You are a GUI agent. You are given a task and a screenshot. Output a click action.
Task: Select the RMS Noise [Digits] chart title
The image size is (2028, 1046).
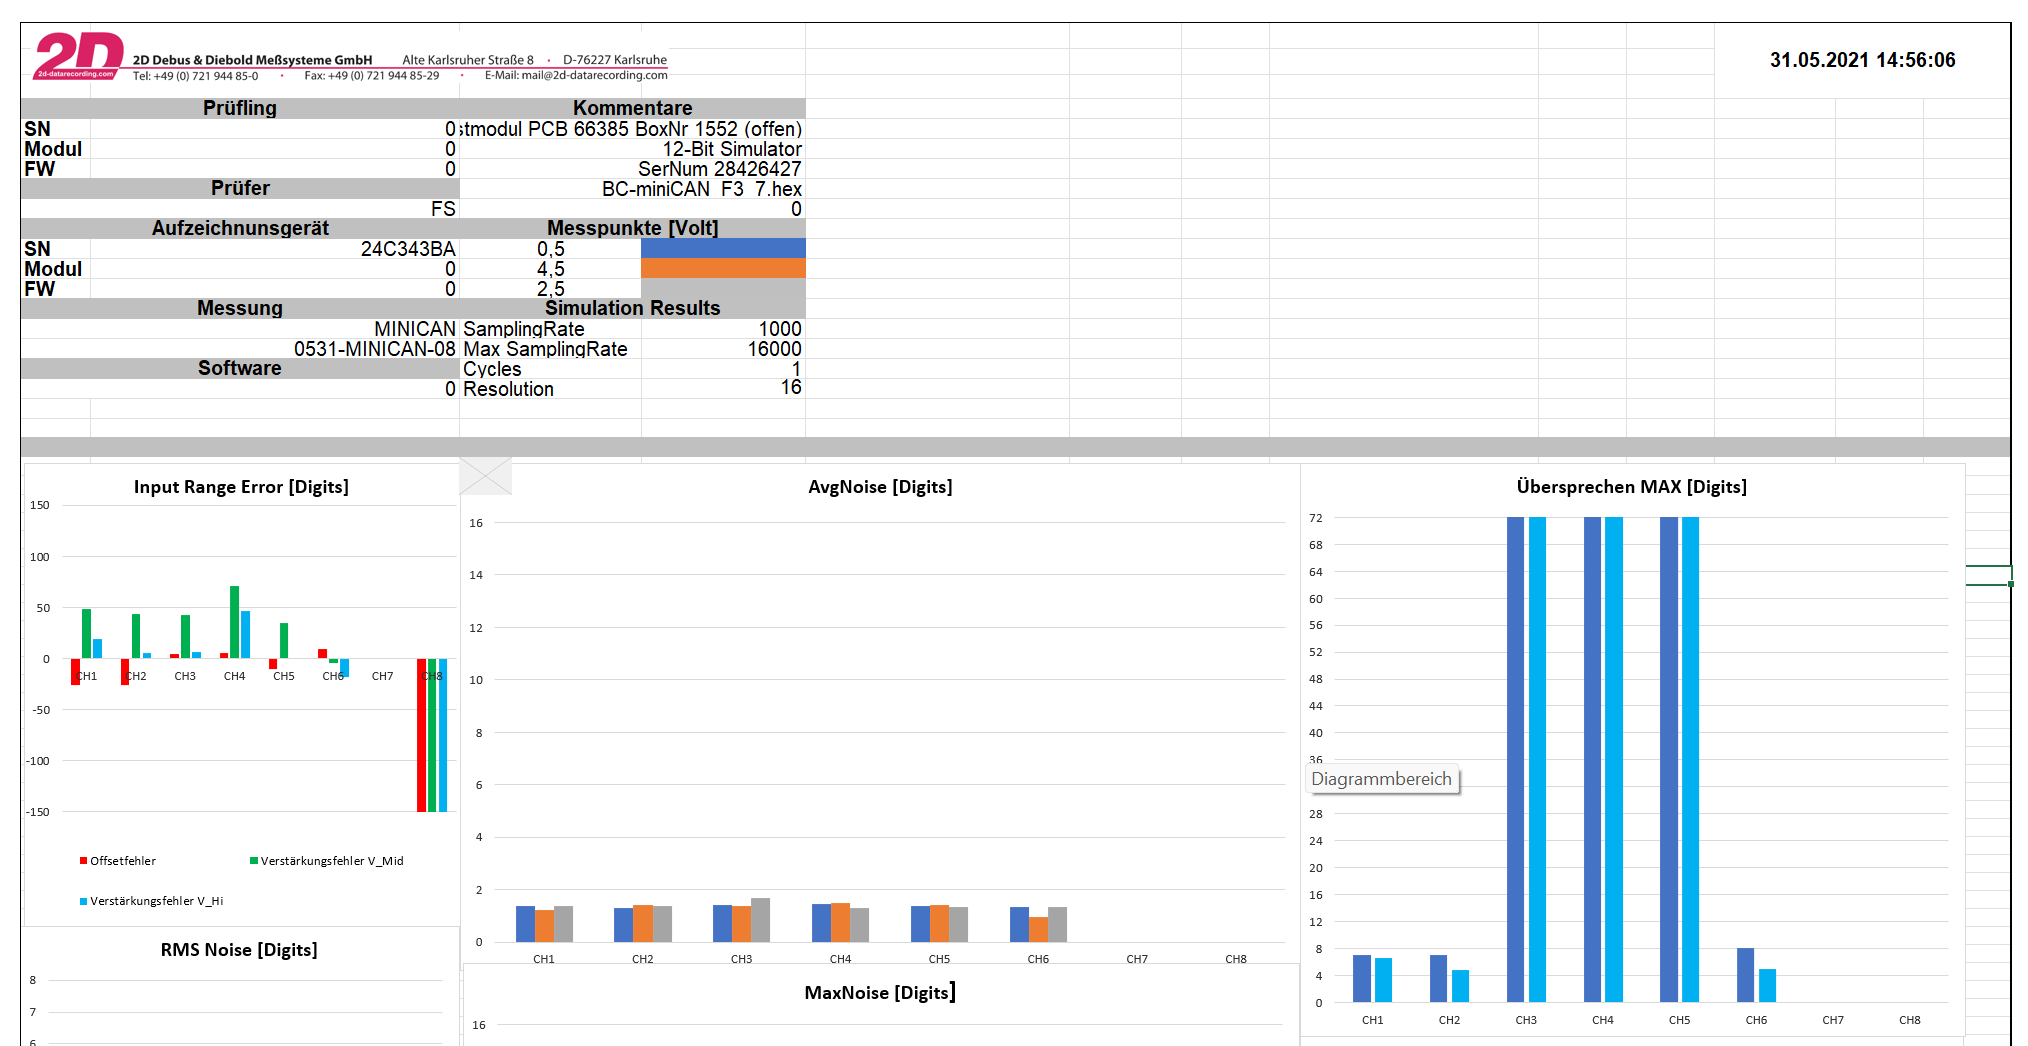click(x=239, y=950)
